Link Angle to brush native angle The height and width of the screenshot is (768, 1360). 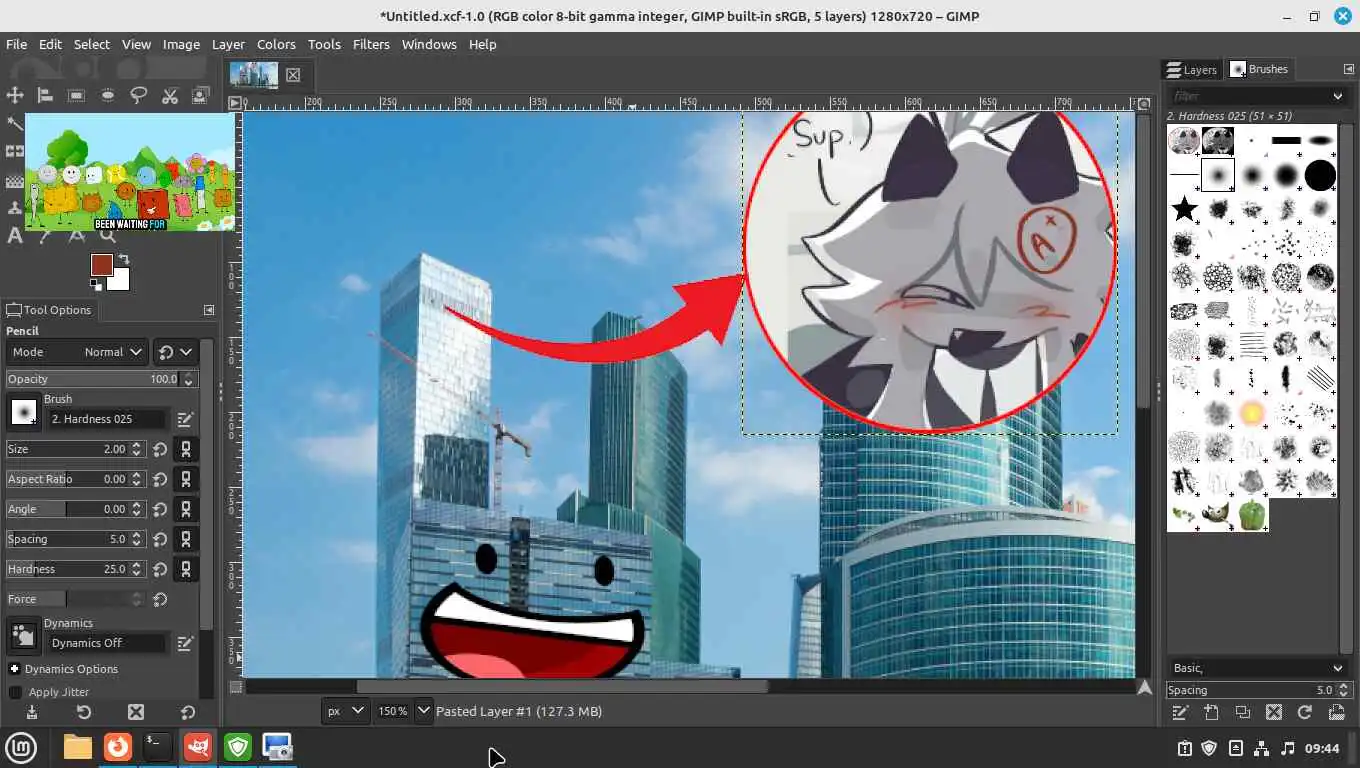click(x=185, y=509)
